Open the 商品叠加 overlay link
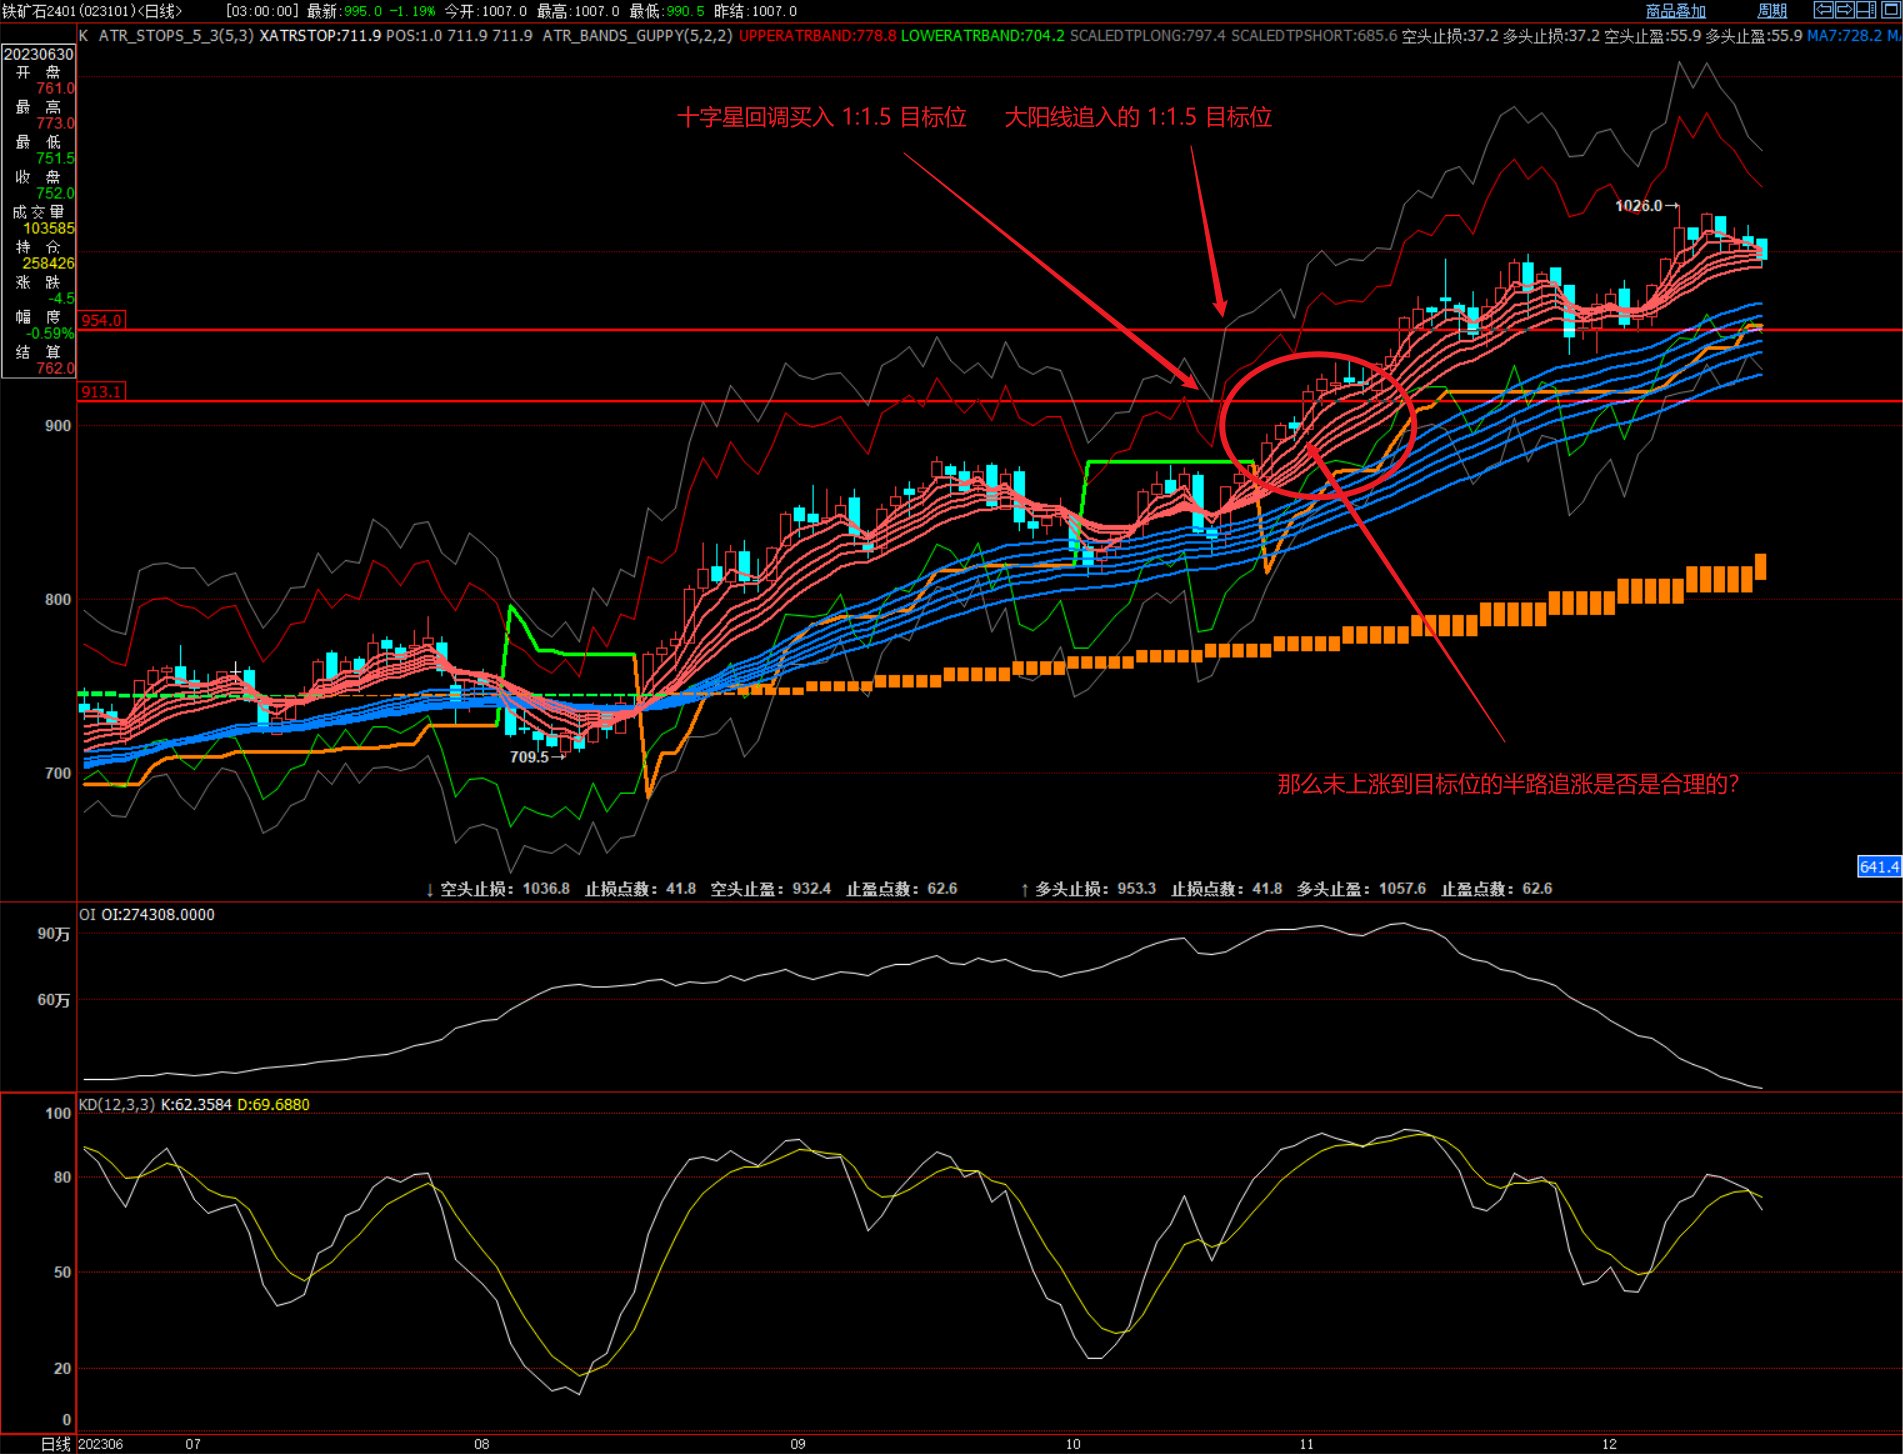The height and width of the screenshot is (1454, 1903). pos(1675,11)
